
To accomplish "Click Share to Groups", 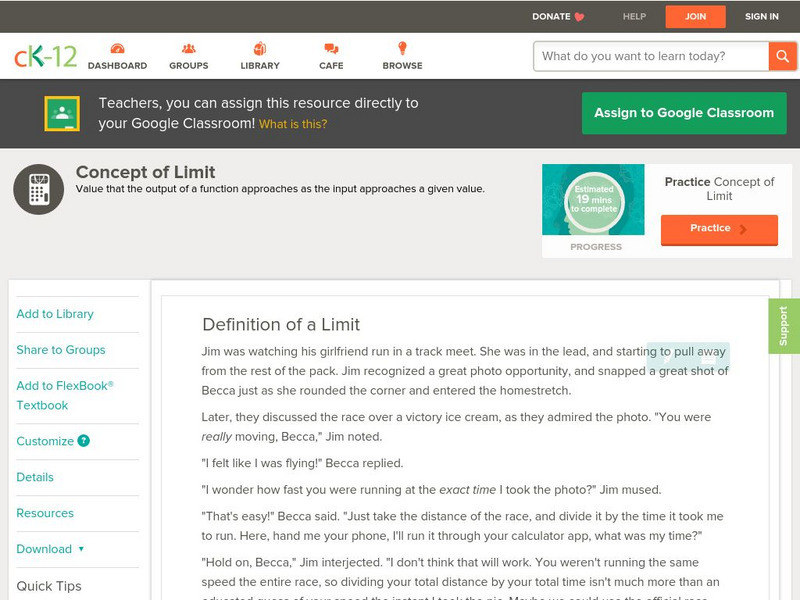I will [61, 349].
